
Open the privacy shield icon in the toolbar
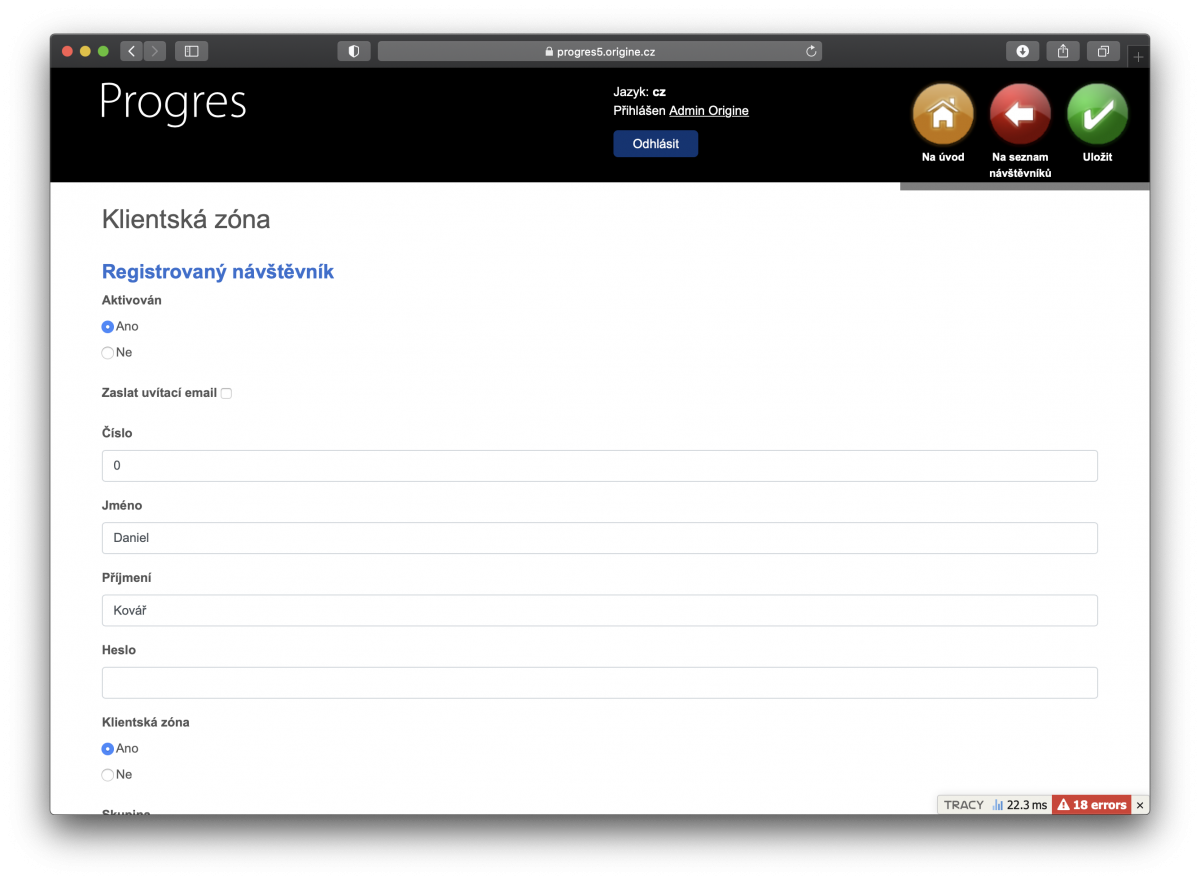353,50
